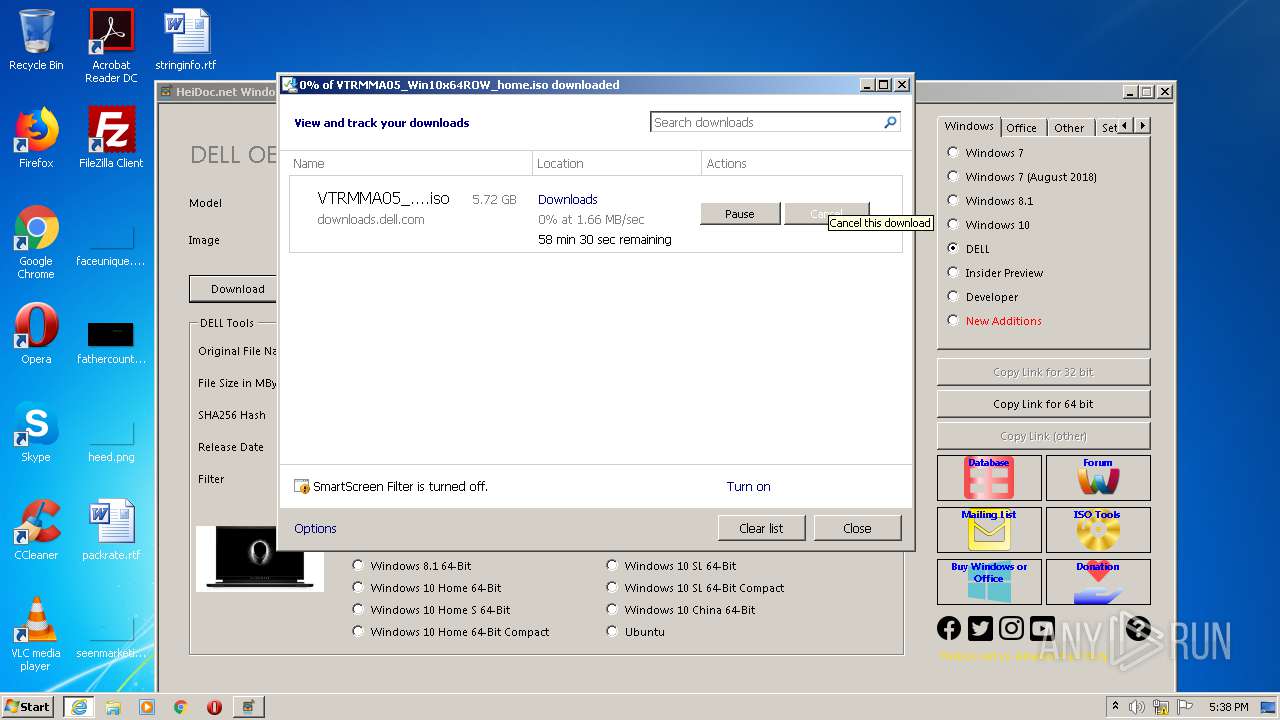This screenshot has height=720, width=1280.
Task: Click volume icon in system tray
Action: 1137,707
